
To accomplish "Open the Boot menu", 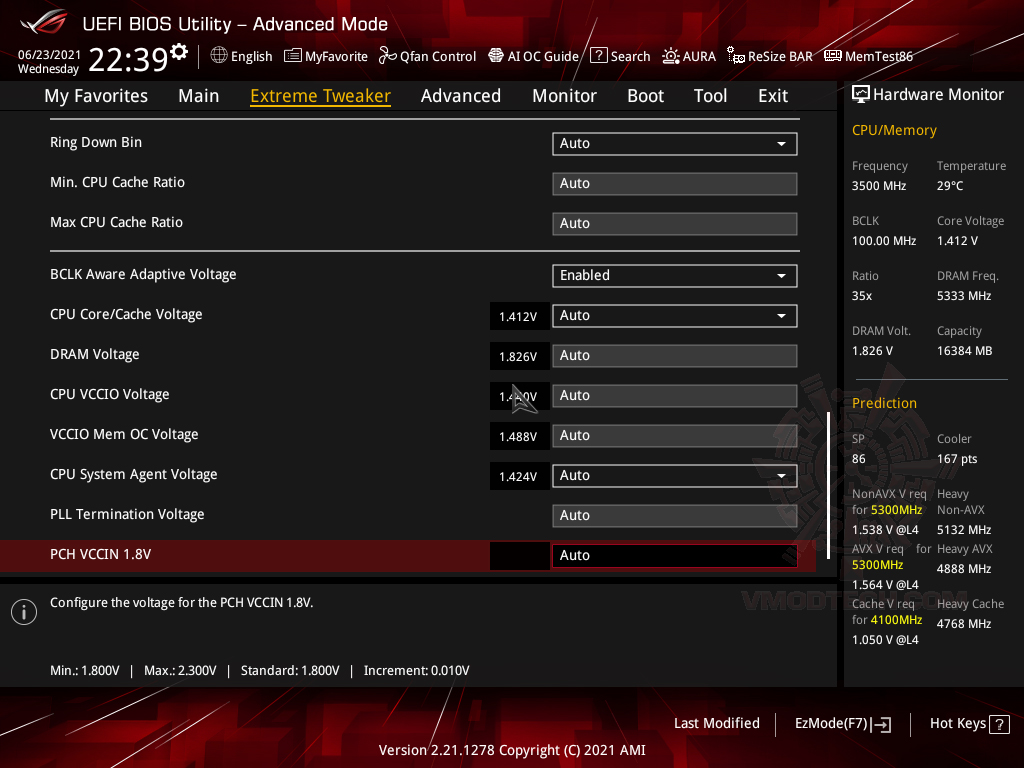I will point(645,95).
